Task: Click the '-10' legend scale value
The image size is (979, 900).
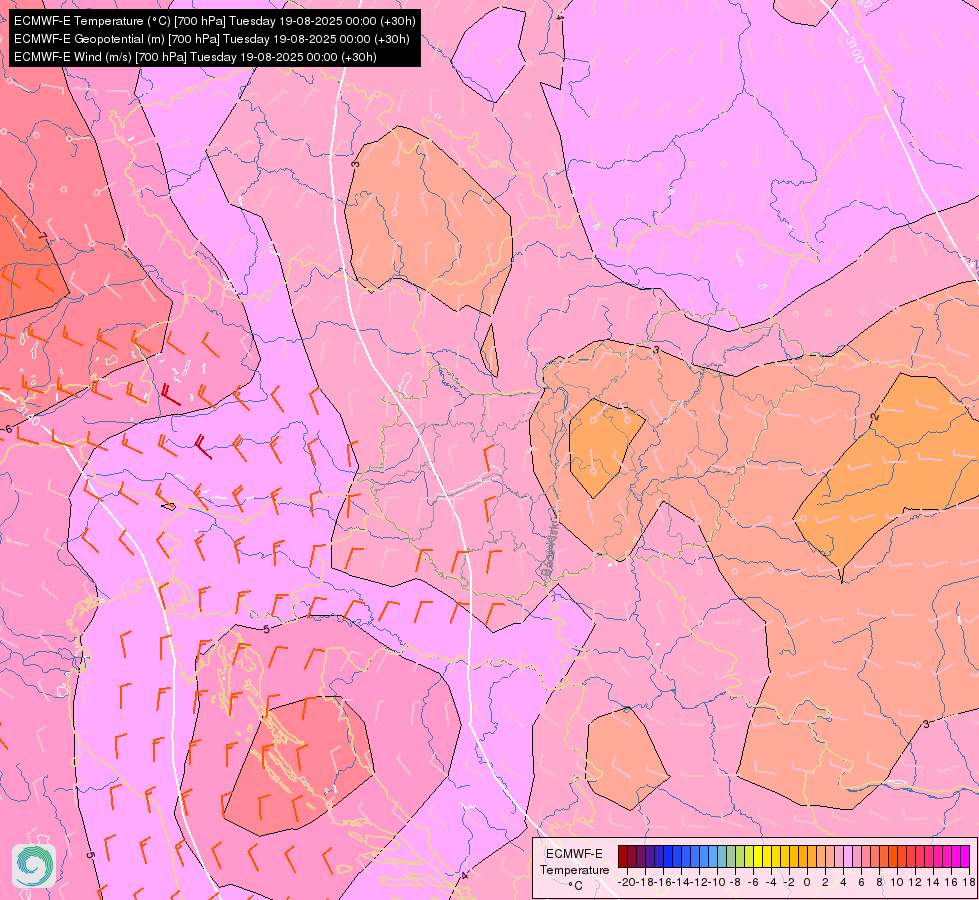Action: tap(717, 882)
